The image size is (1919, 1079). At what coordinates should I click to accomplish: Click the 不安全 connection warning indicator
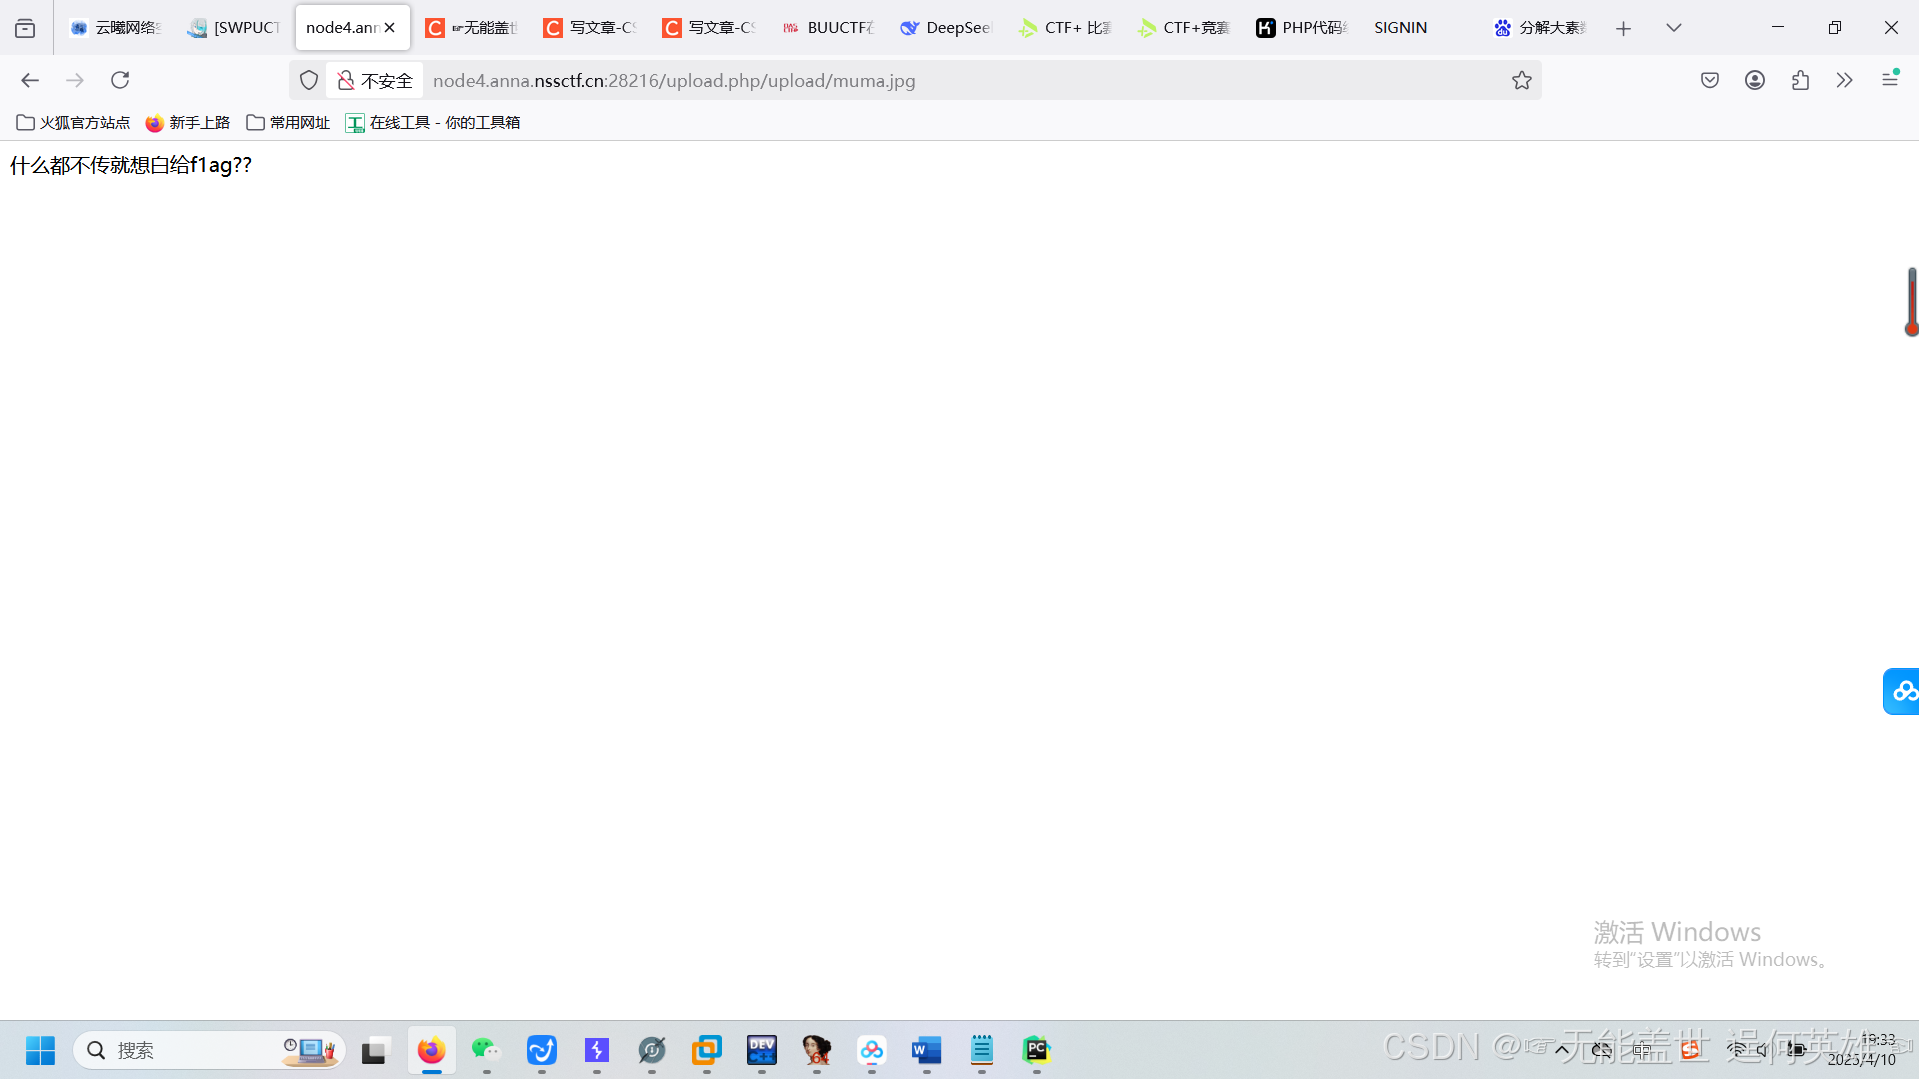pos(373,80)
